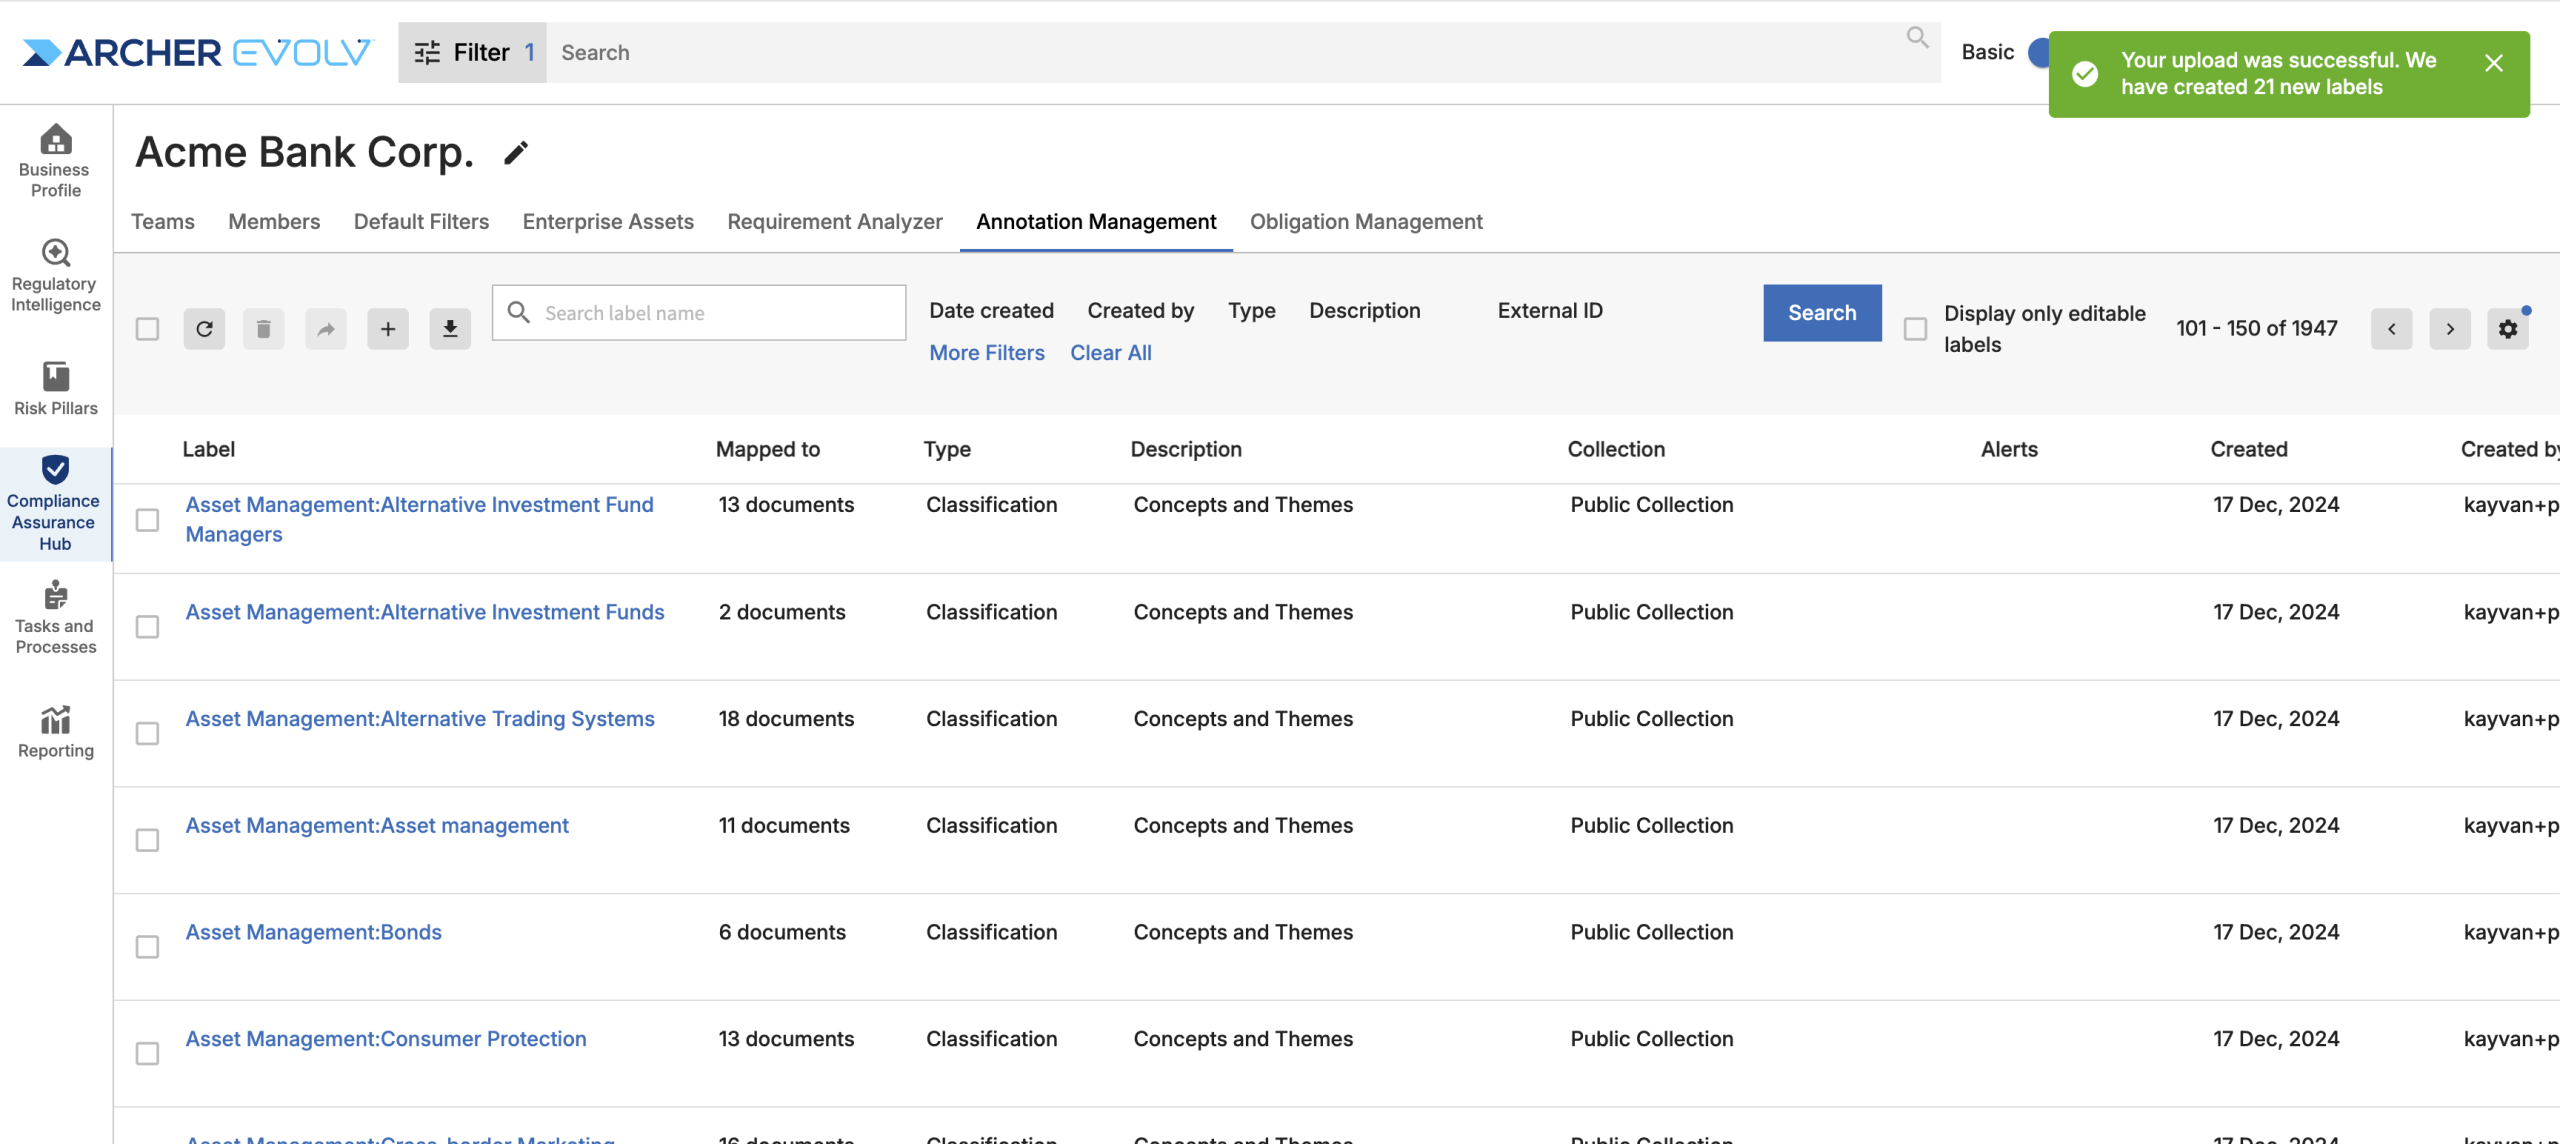Toggle the select all labels checkbox
2560x1144 pixels.
147,329
